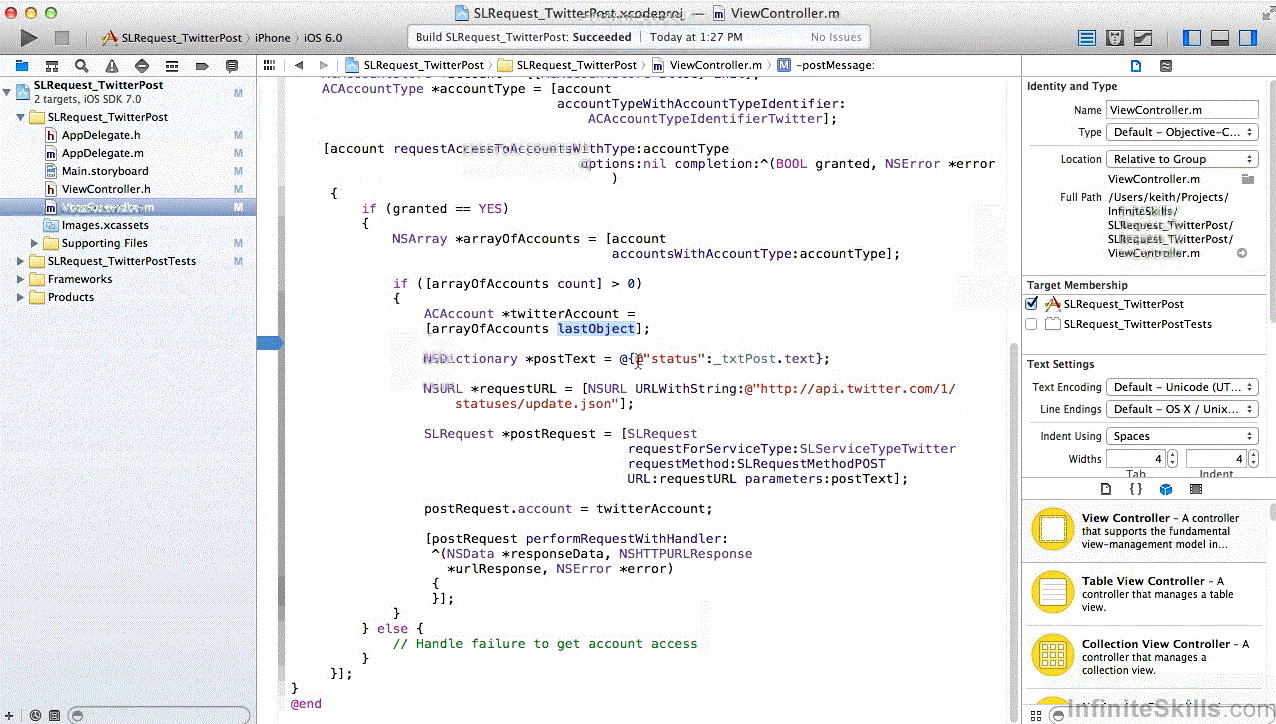Show only recently edited files
Screen dimensions: 1276x724
click(x=36, y=715)
